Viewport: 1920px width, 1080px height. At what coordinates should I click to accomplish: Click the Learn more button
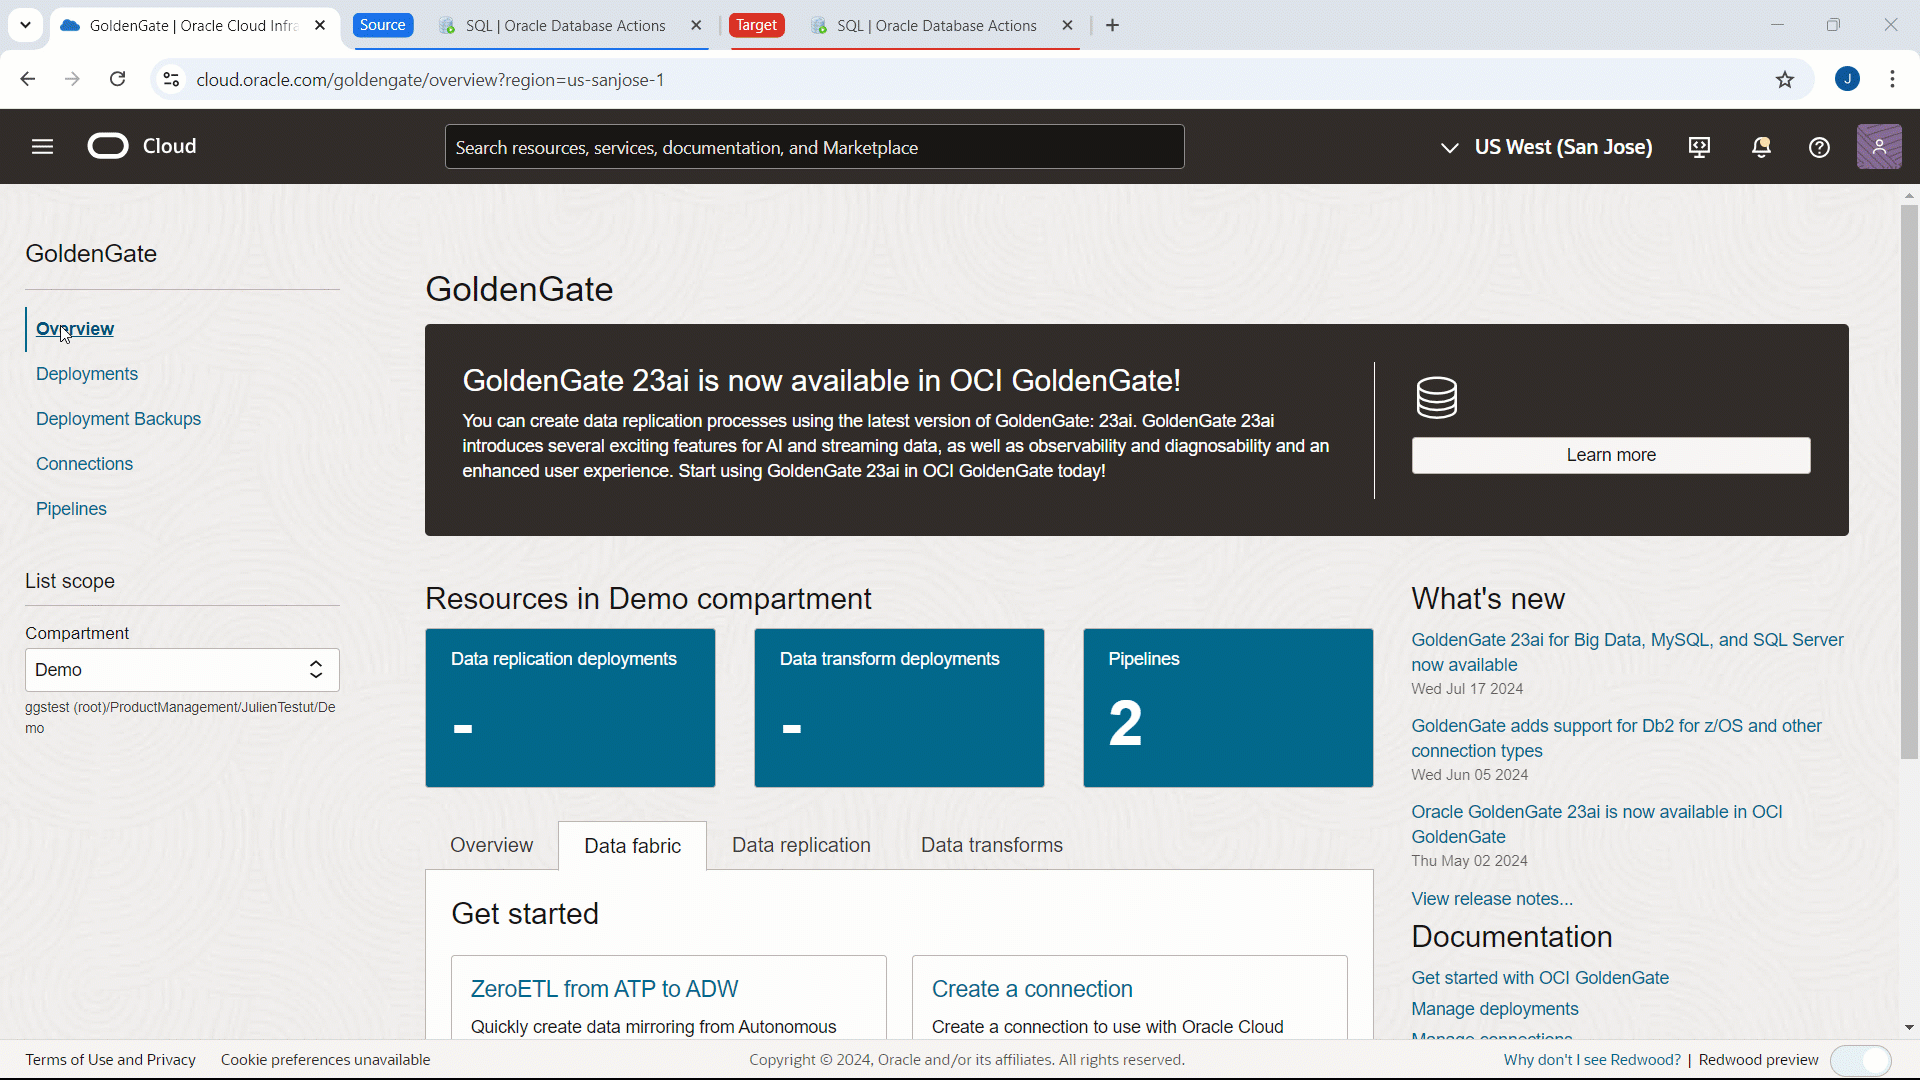coord(1610,454)
